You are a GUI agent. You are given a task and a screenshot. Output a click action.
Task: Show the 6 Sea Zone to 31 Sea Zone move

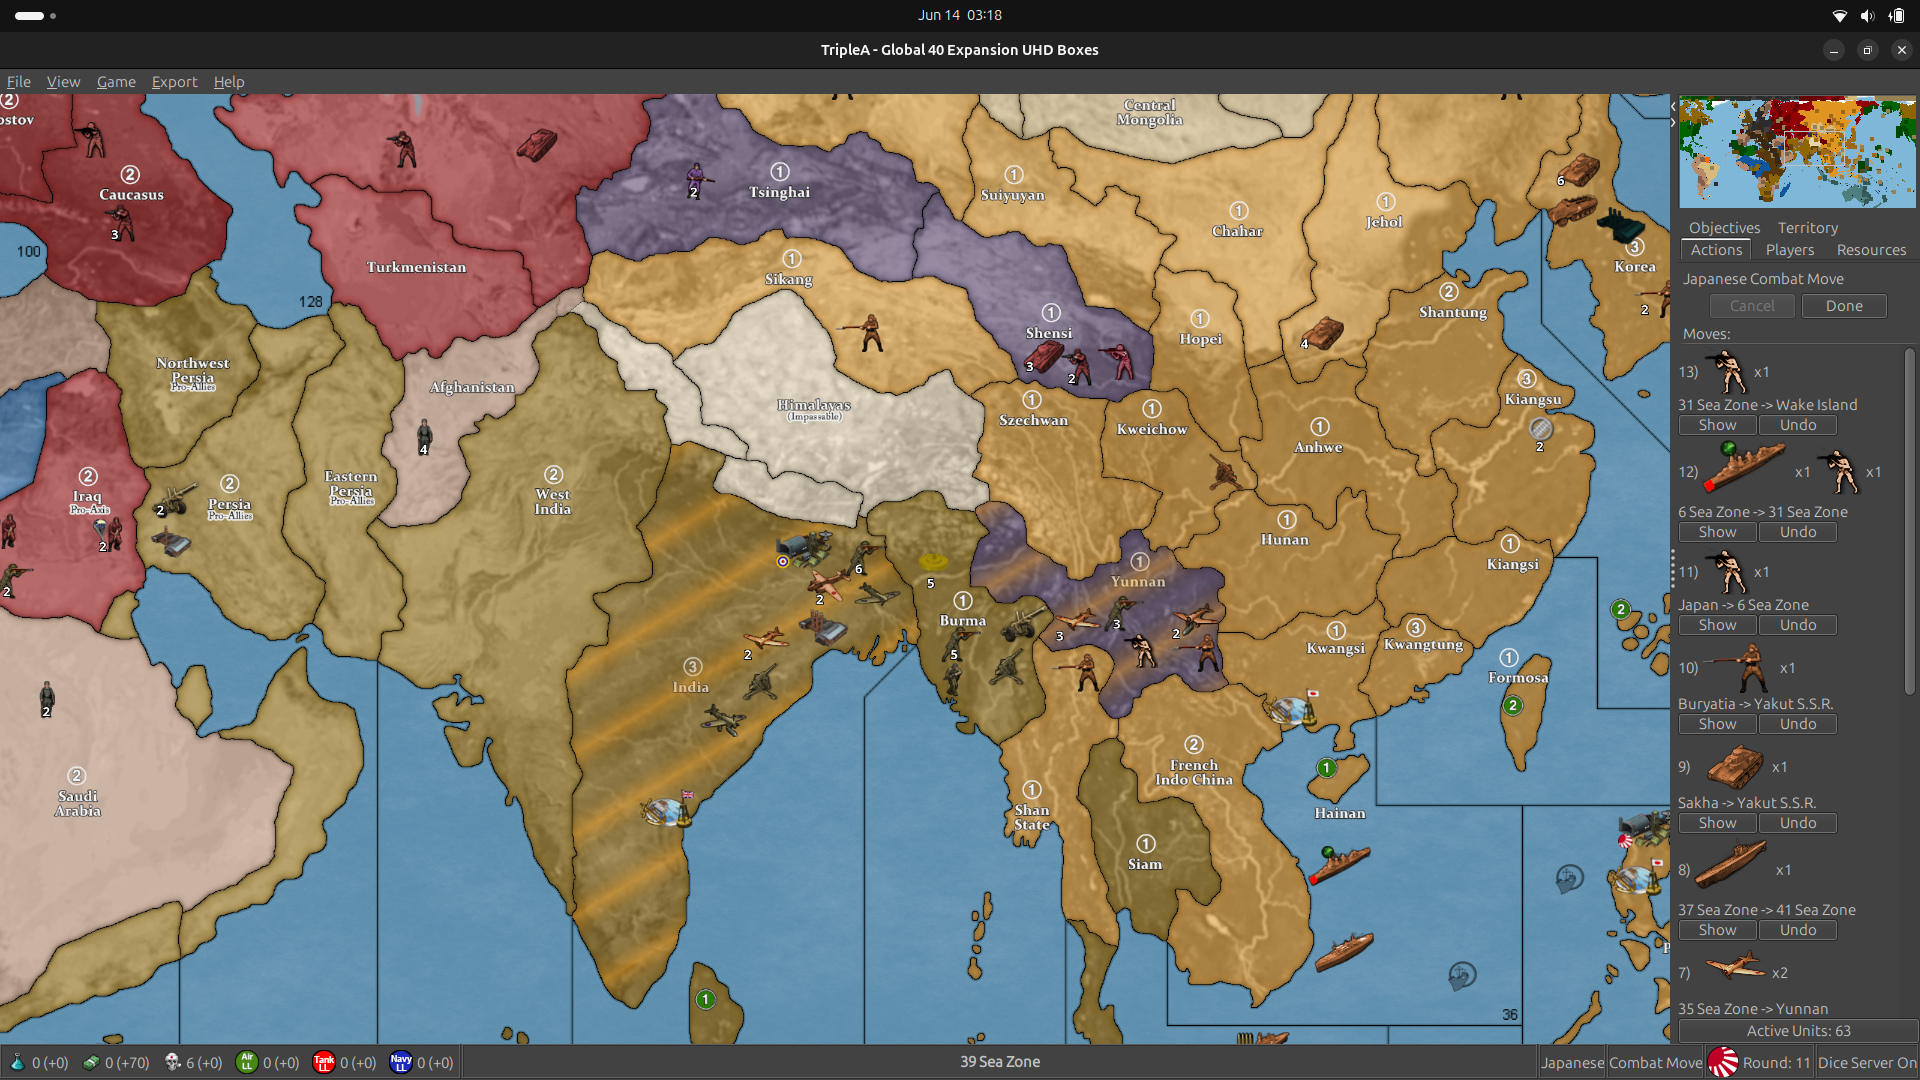tap(1717, 532)
